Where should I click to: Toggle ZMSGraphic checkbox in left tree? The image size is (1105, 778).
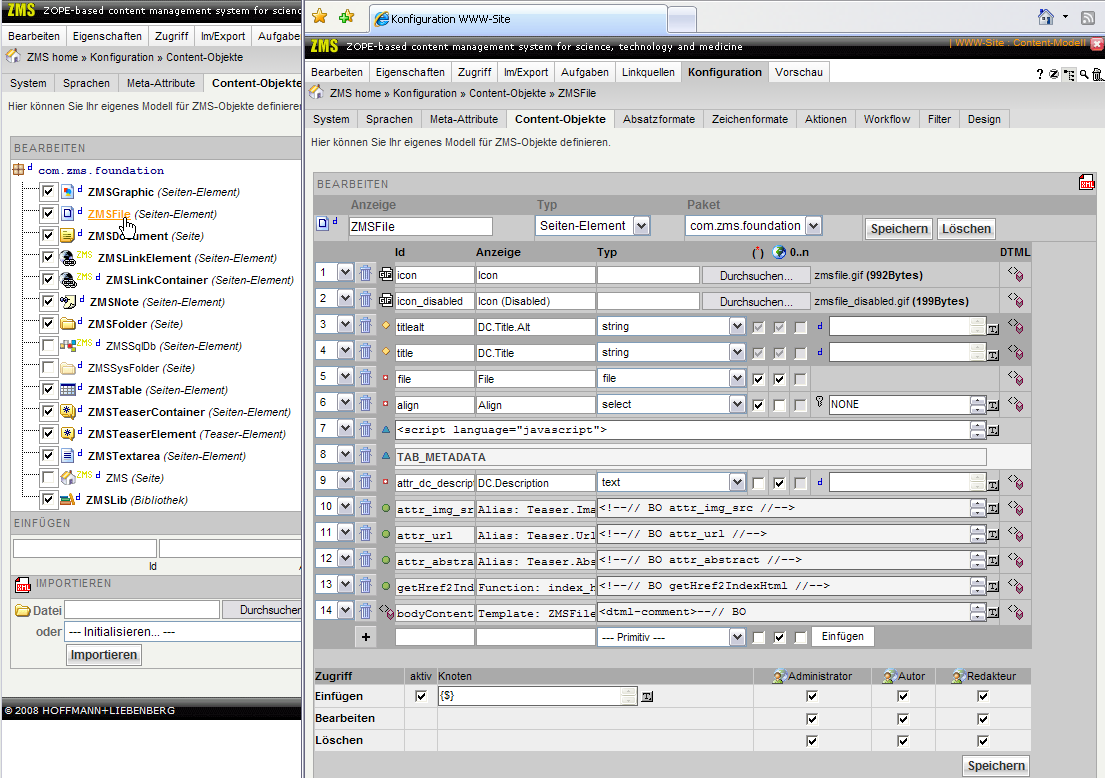(x=48, y=191)
